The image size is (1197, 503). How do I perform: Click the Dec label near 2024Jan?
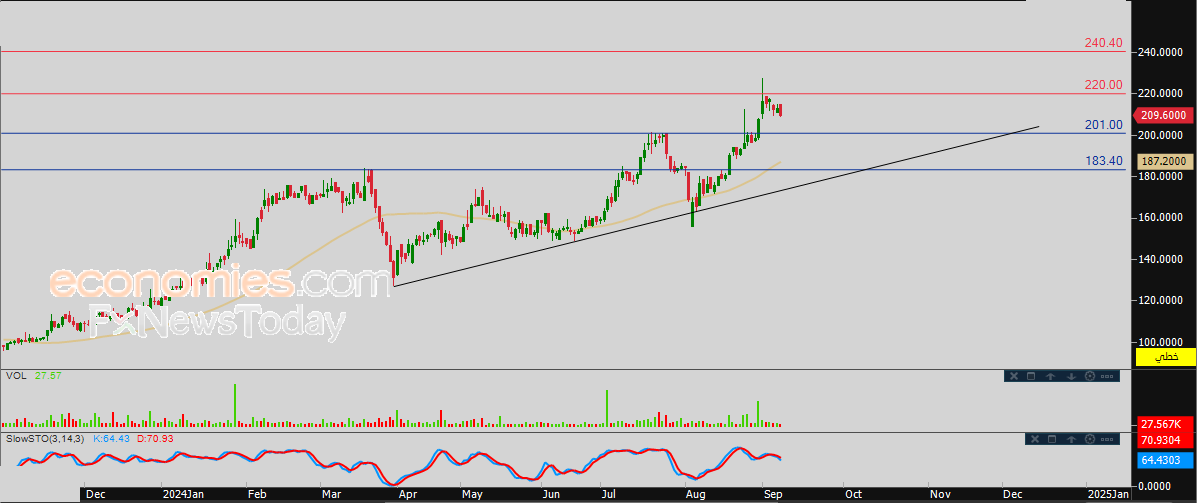[95, 495]
